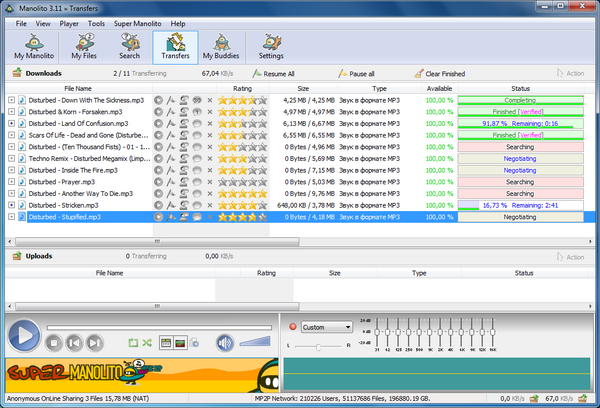Click upload speed icon in status bar
This screenshot has width=600, height=408.
tap(534, 398)
